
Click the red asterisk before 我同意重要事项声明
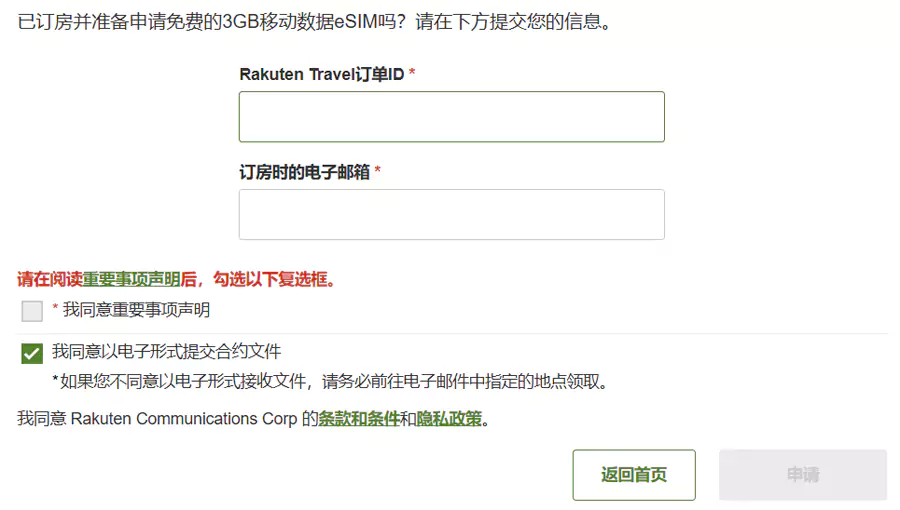55,310
